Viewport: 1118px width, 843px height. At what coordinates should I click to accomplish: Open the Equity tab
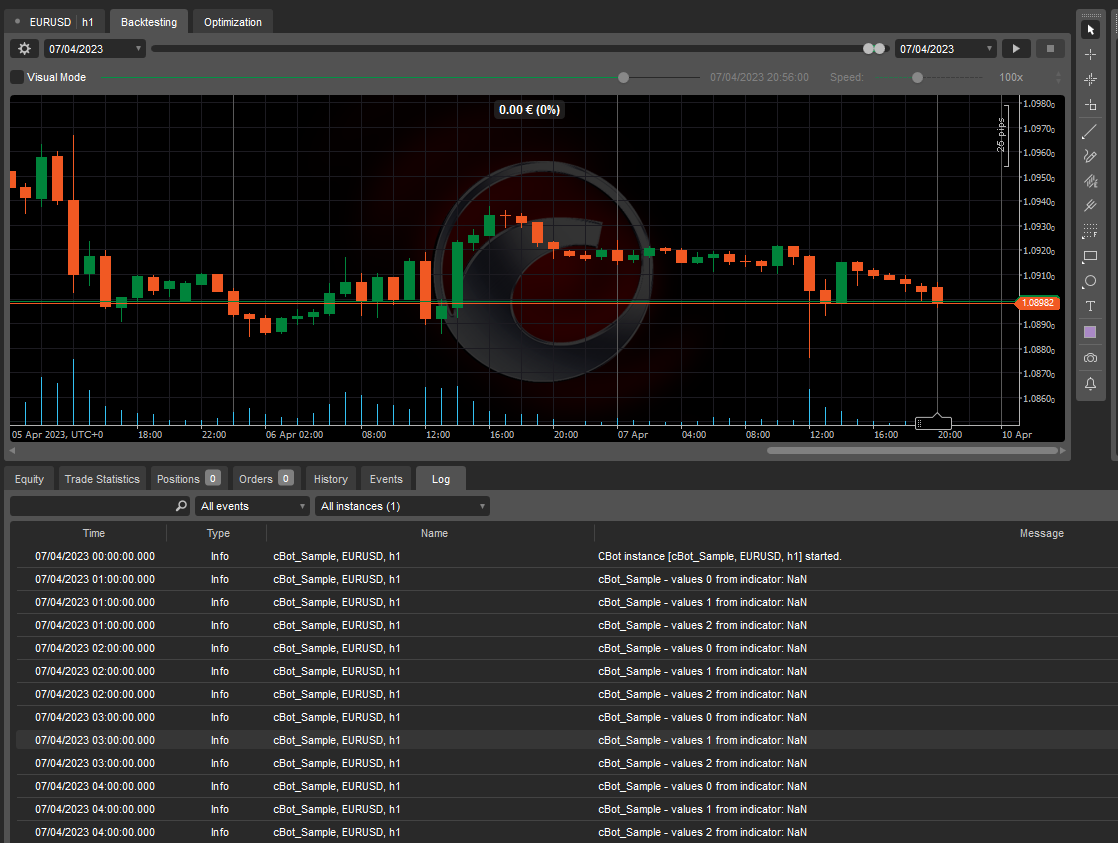pos(29,479)
